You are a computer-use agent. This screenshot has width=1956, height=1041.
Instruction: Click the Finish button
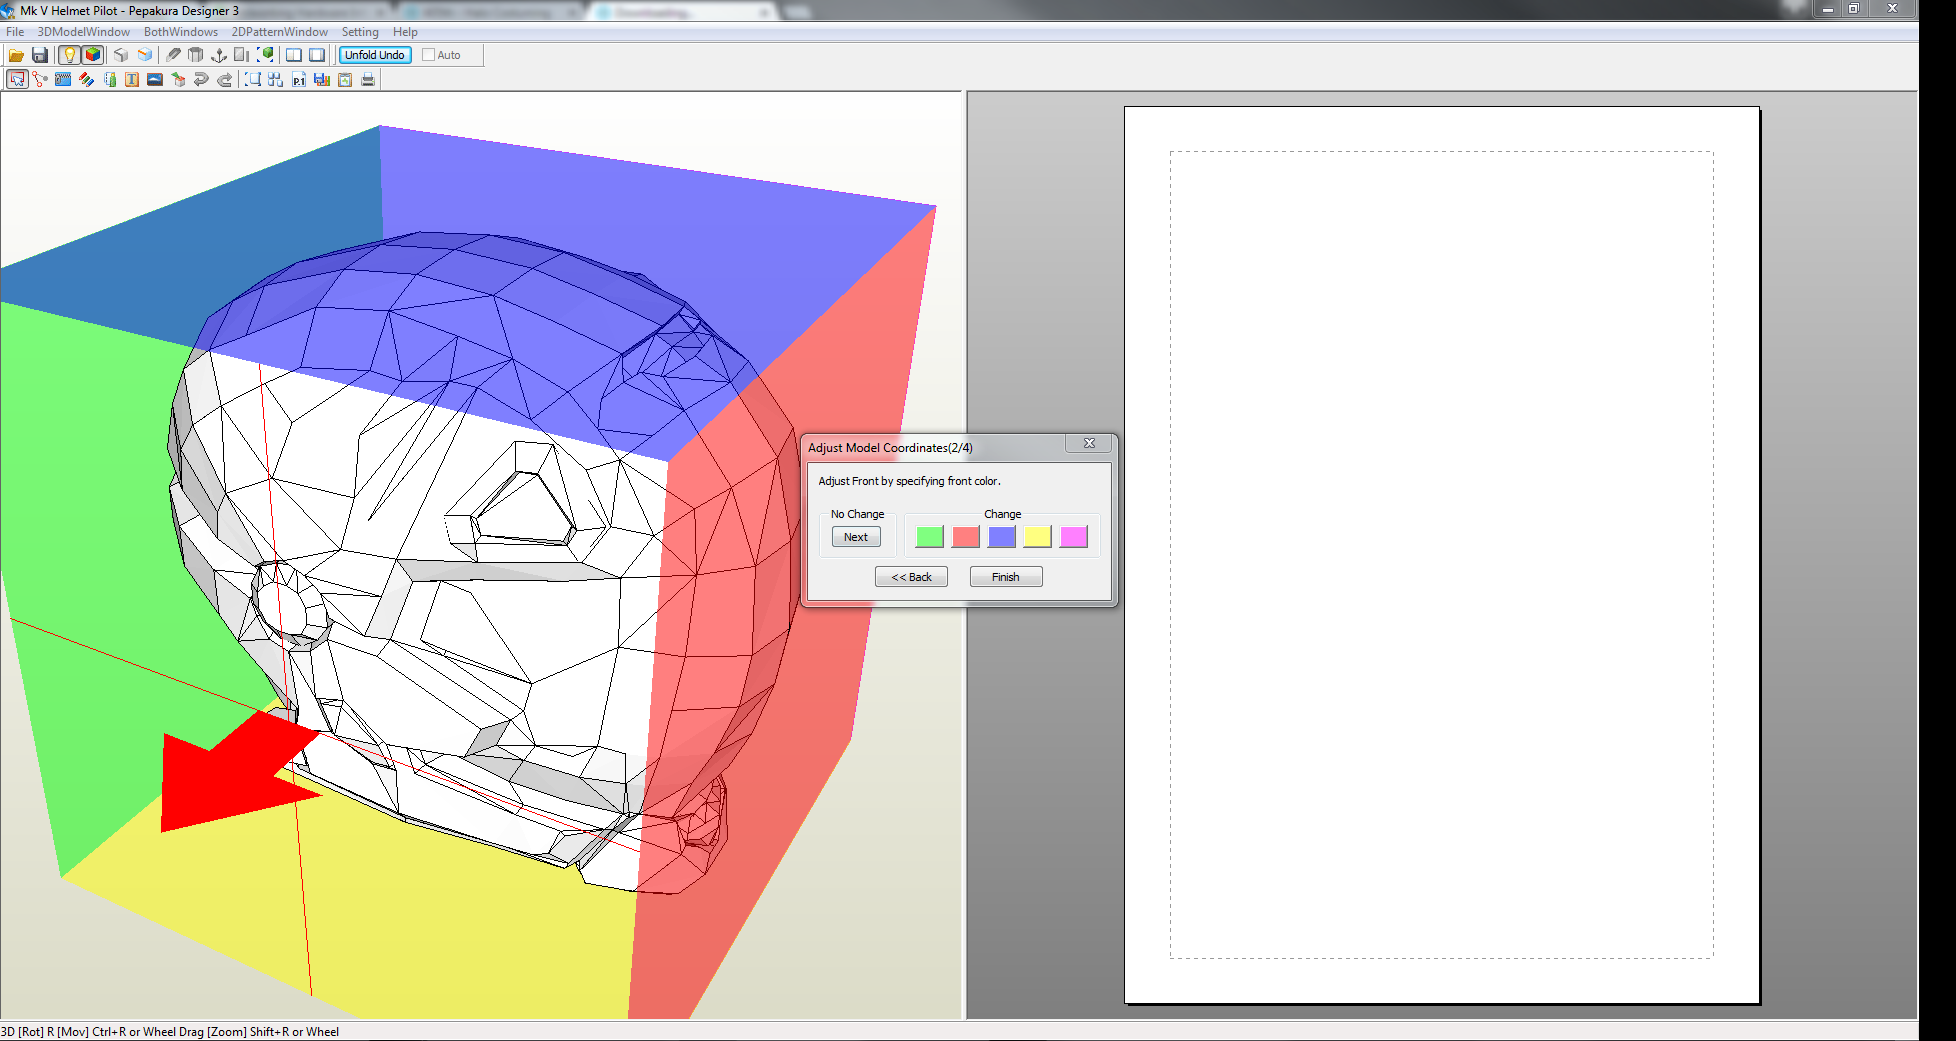pyautogui.click(x=1005, y=577)
